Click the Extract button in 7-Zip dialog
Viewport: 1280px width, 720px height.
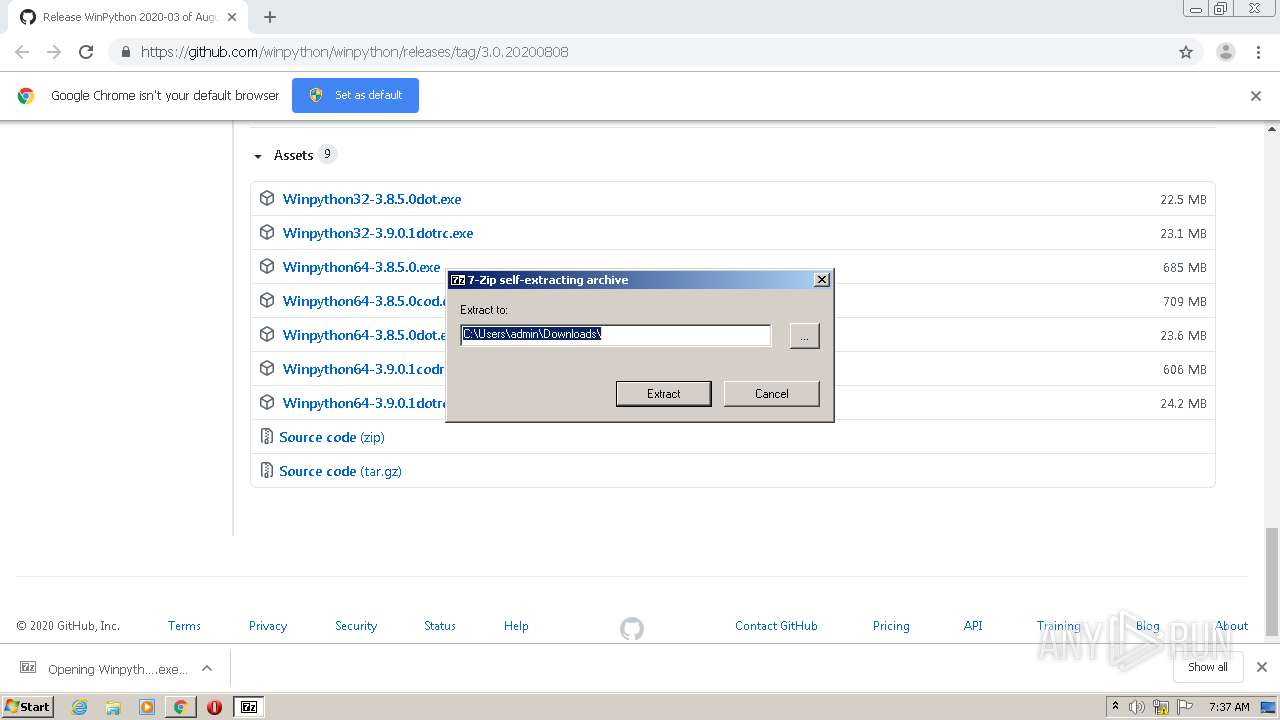[x=663, y=394]
